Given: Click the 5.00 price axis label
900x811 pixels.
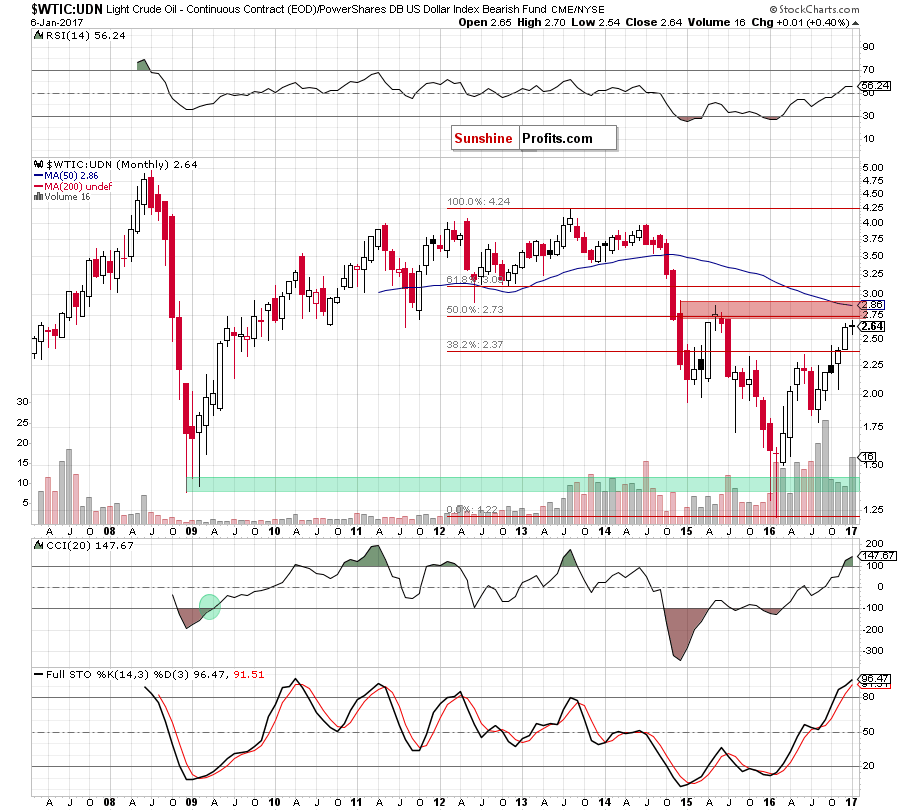Looking at the screenshot, I should [873, 168].
